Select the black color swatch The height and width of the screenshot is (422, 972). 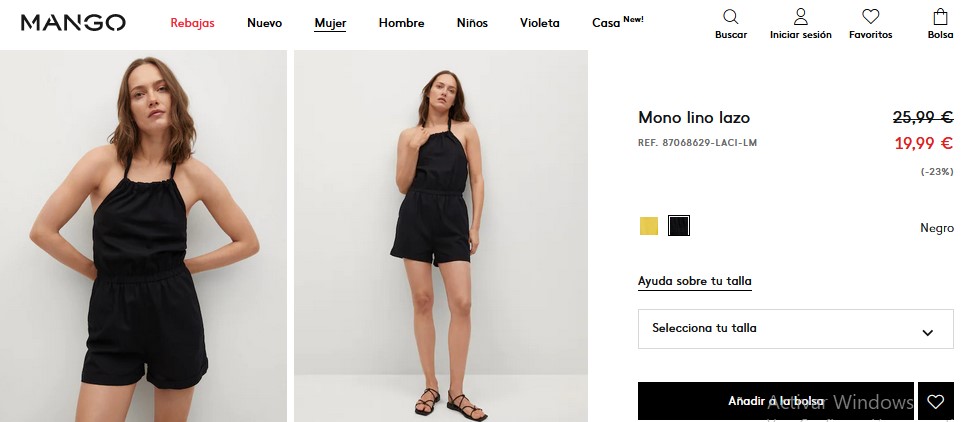tap(679, 226)
